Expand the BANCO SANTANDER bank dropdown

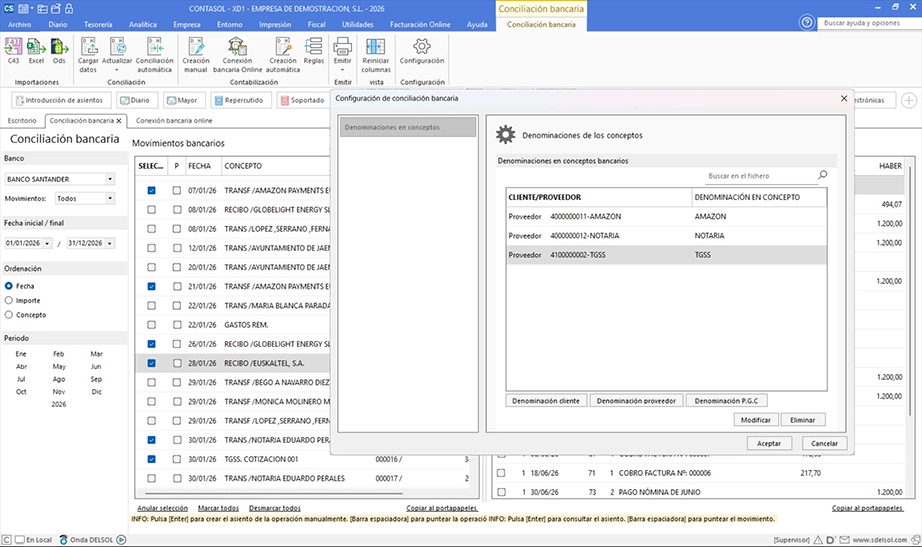pyautogui.click(x=110, y=179)
